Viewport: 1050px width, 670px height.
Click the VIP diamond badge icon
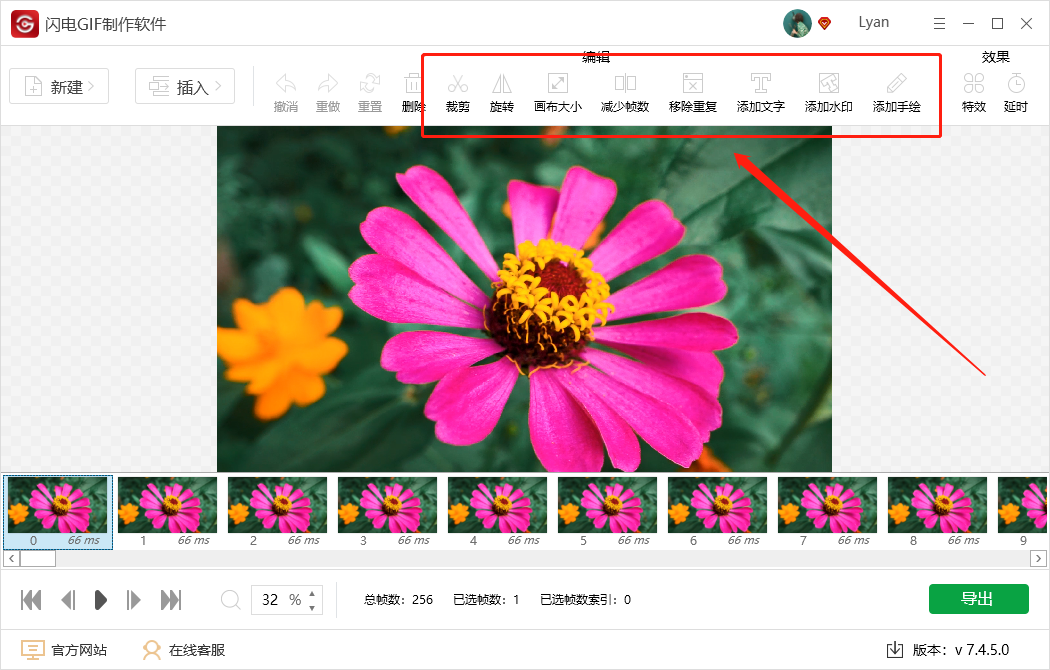(x=824, y=23)
